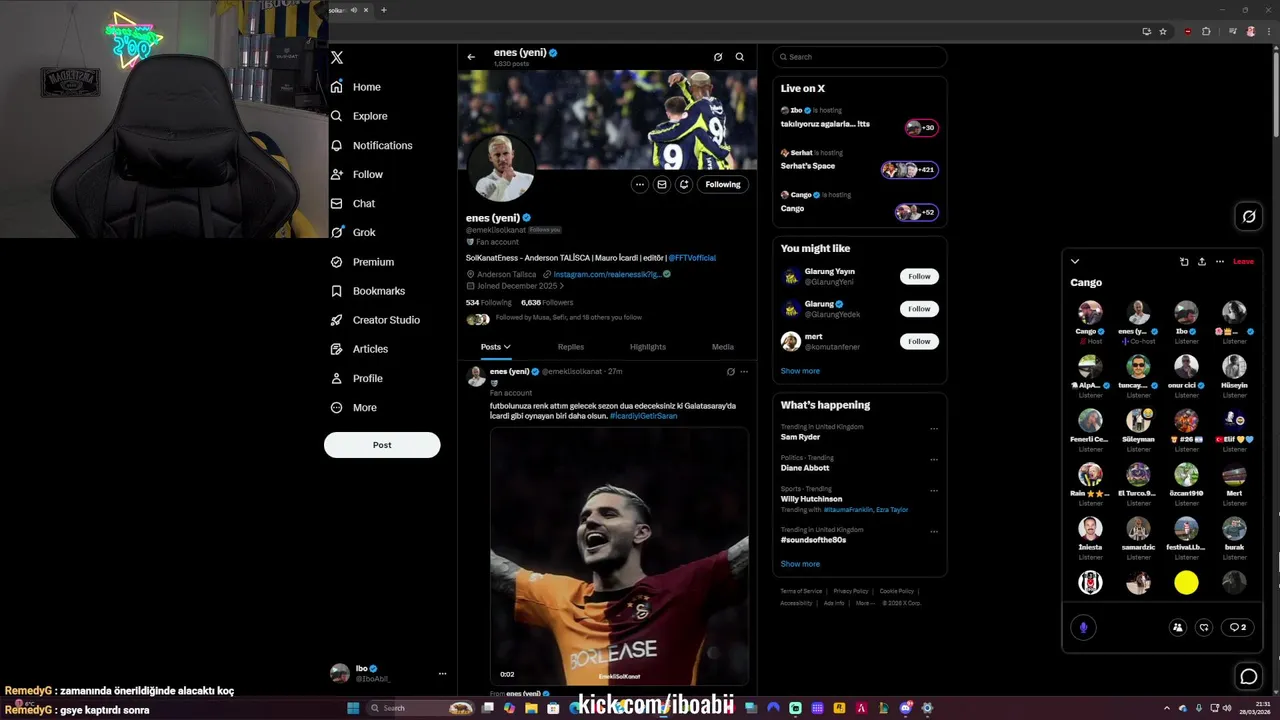Open Explore in the sidebar
Image resolution: width=1280 pixels, height=720 pixels.
pos(359,116)
